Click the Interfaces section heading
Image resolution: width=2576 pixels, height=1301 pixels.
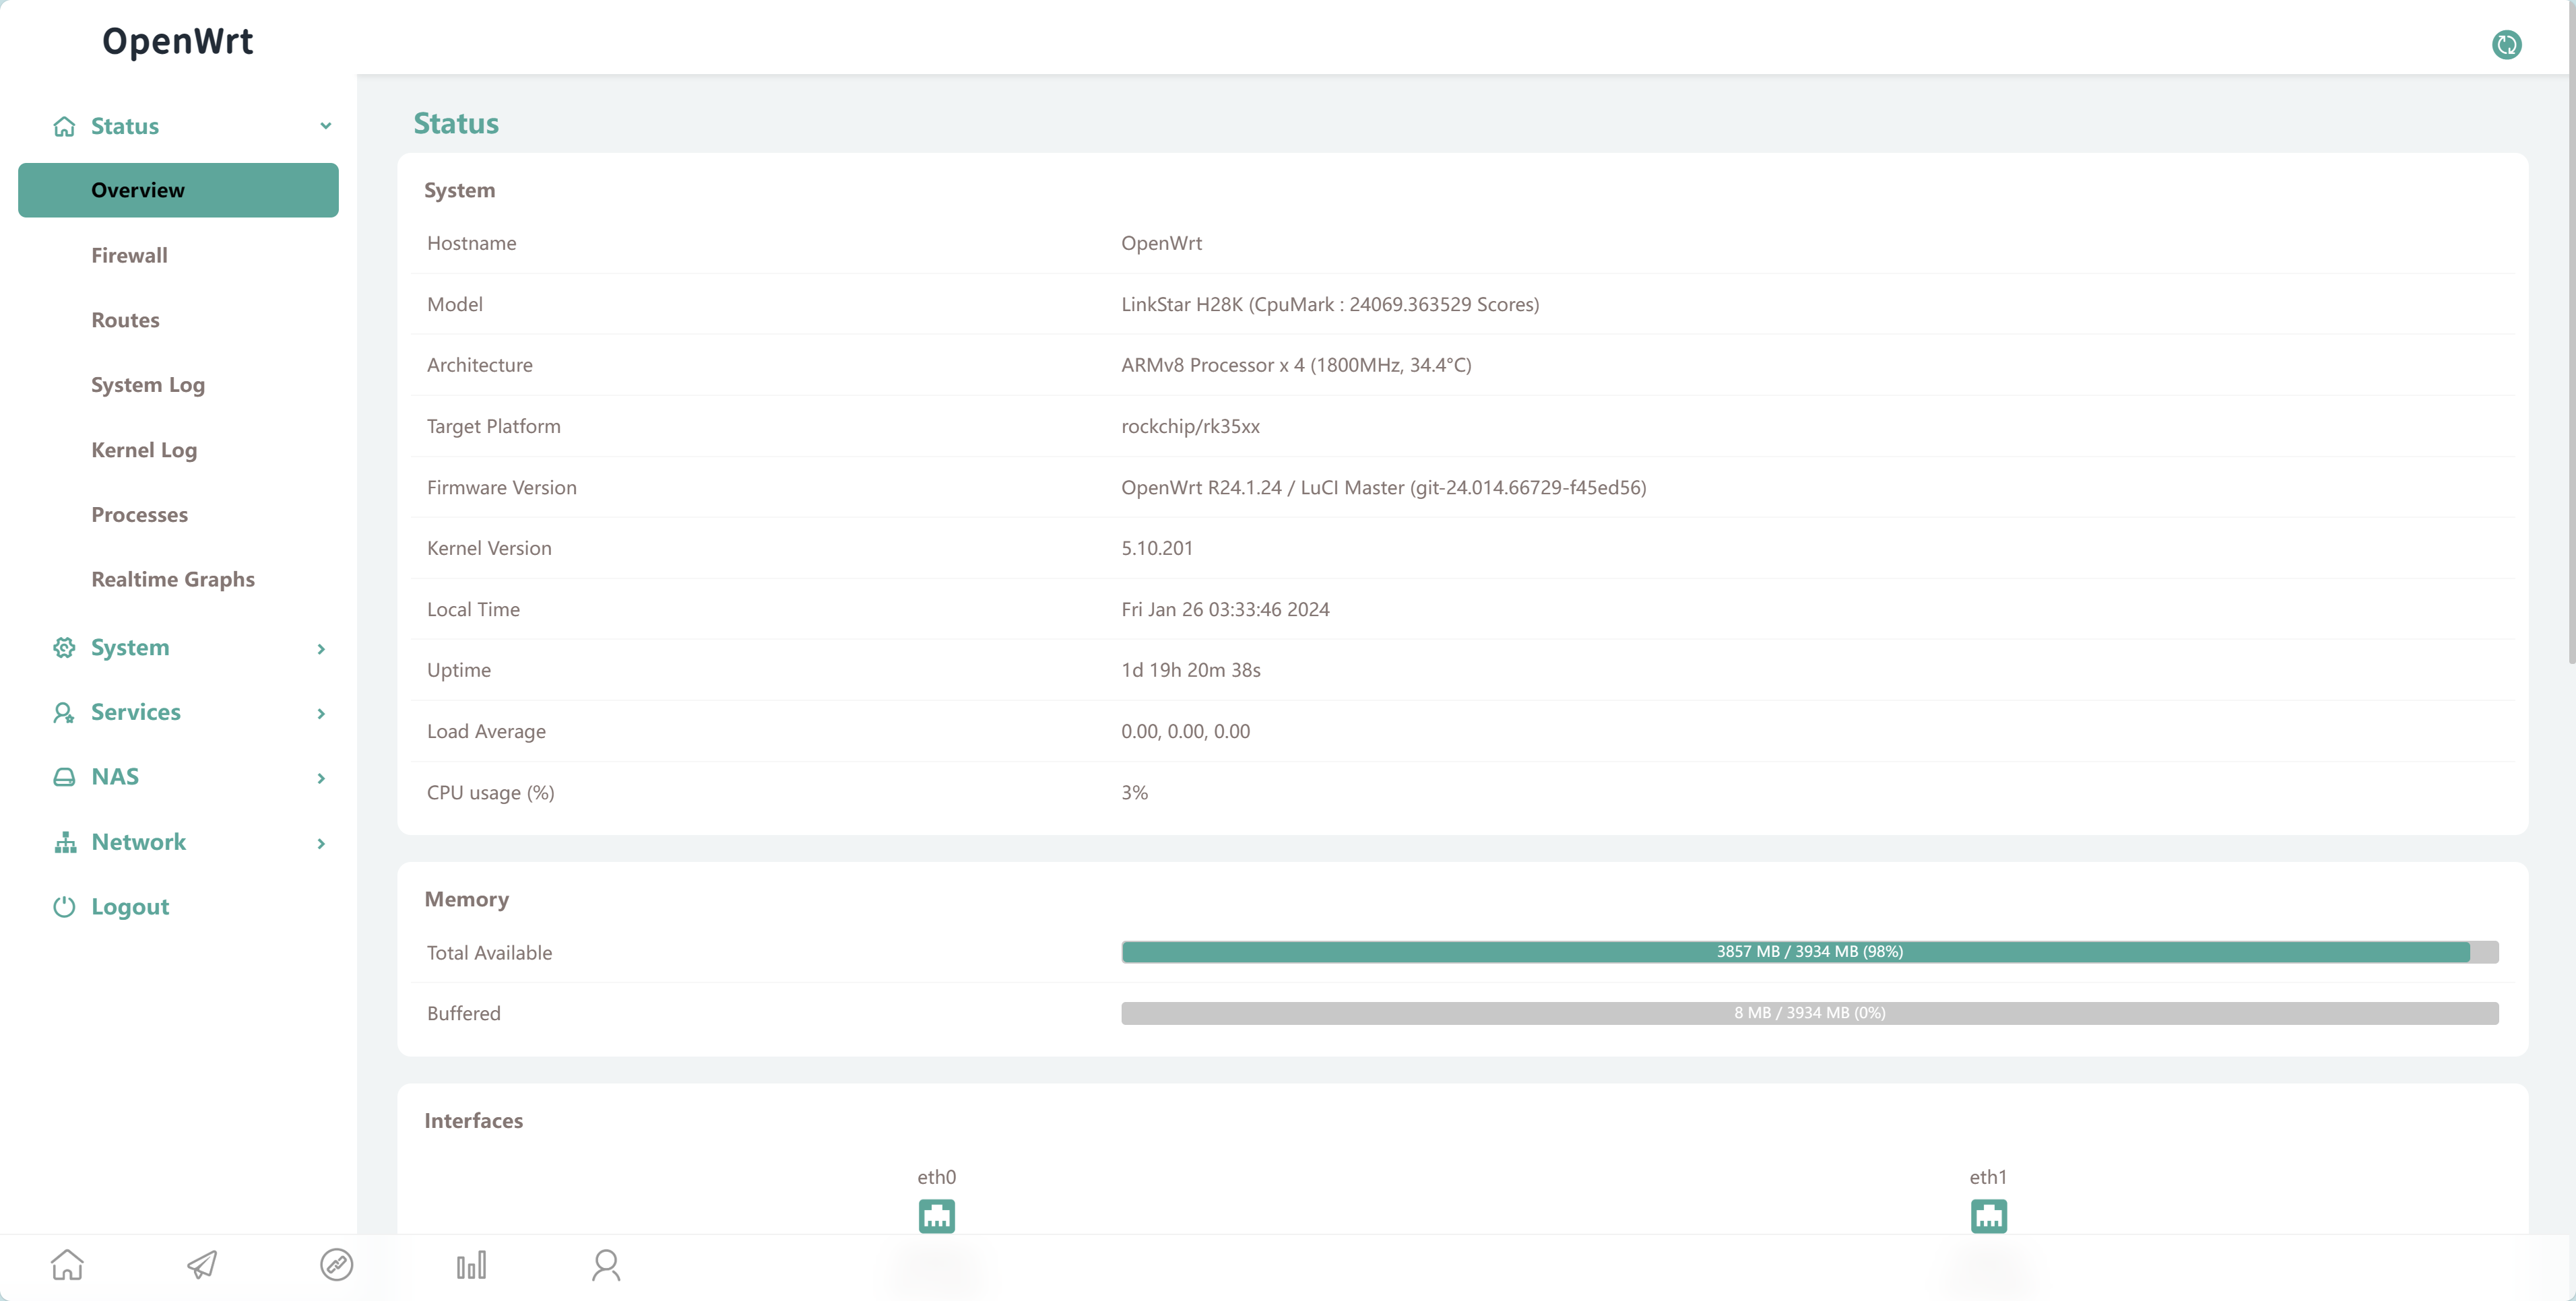click(x=473, y=1120)
